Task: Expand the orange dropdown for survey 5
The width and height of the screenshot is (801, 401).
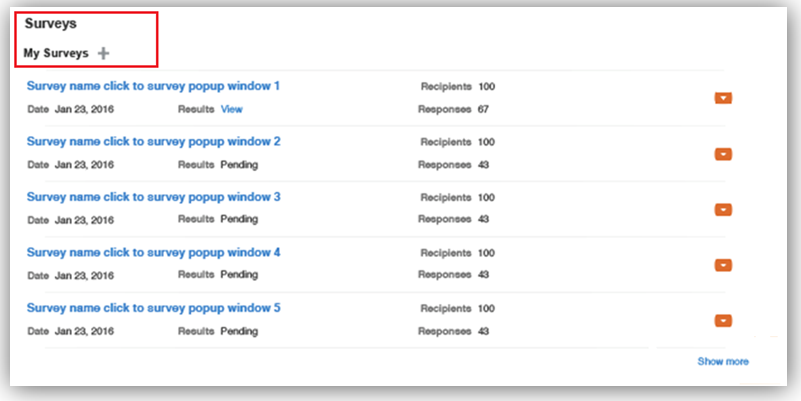Action: pyautogui.click(x=724, y=321)
